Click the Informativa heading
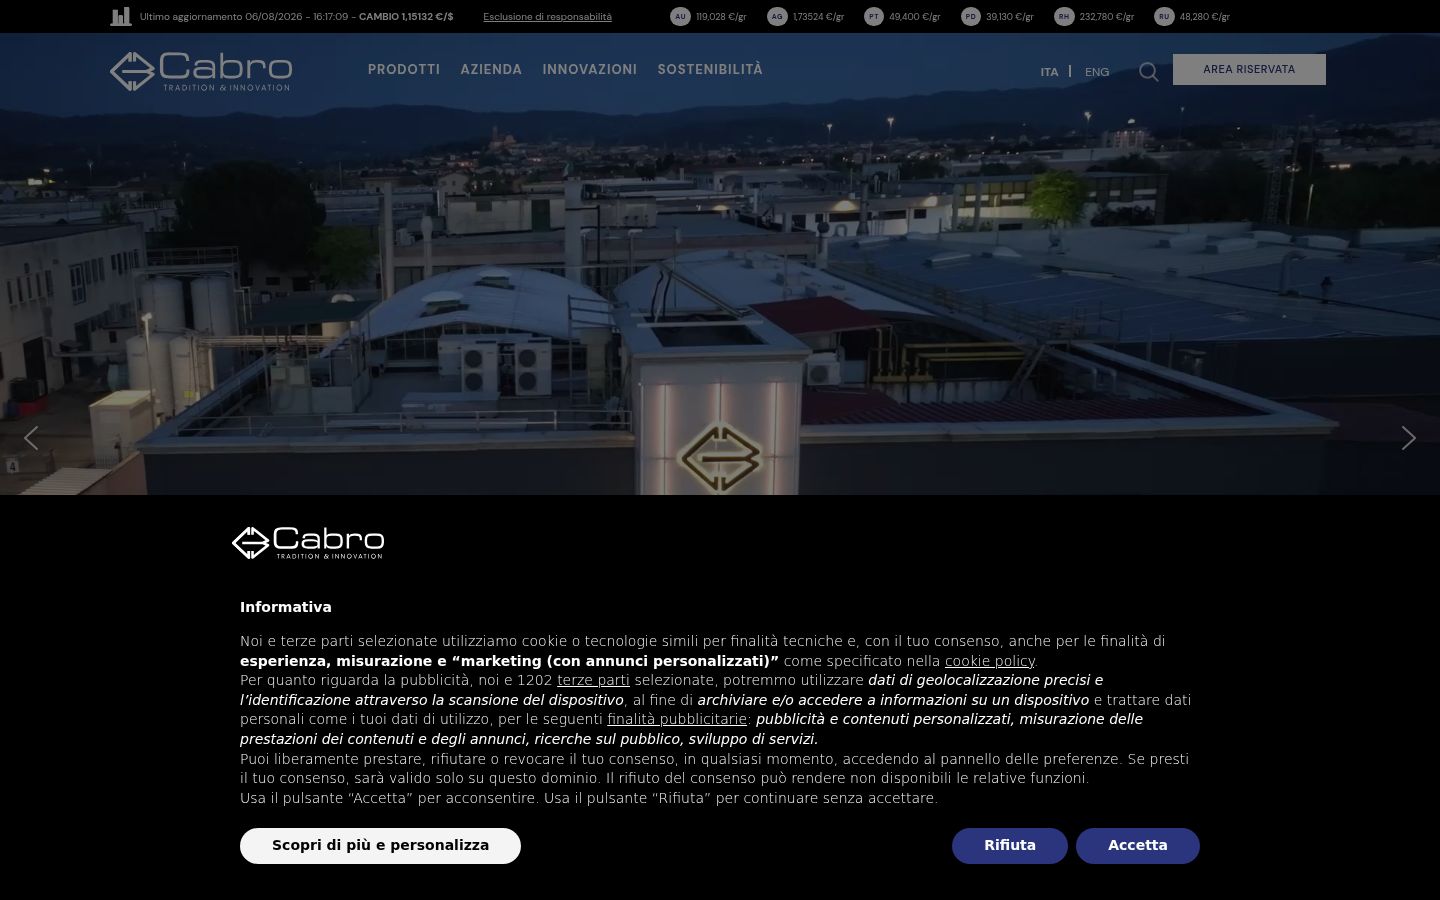Image resolution: width=1440 pixels, height=900 pixels. 286,607
